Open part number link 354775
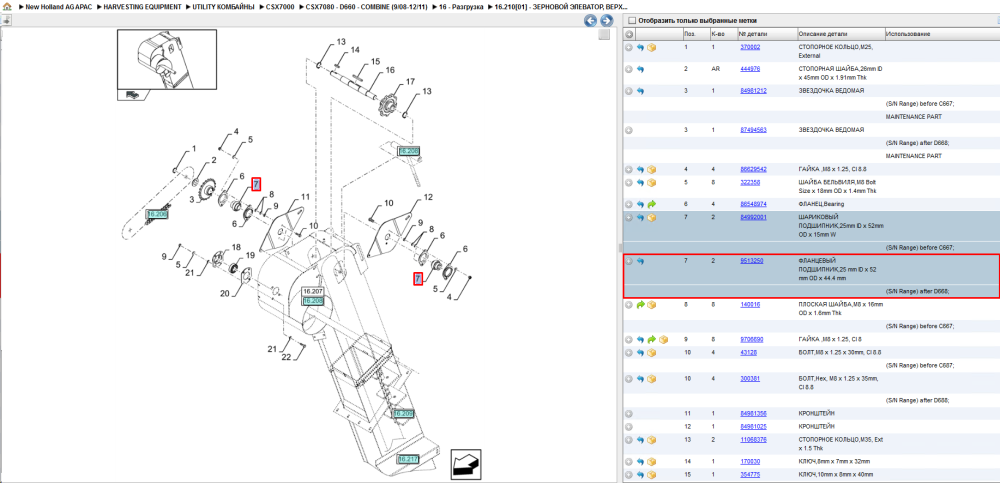Viewport: 1000px width, 483px height. pos(750,475)
